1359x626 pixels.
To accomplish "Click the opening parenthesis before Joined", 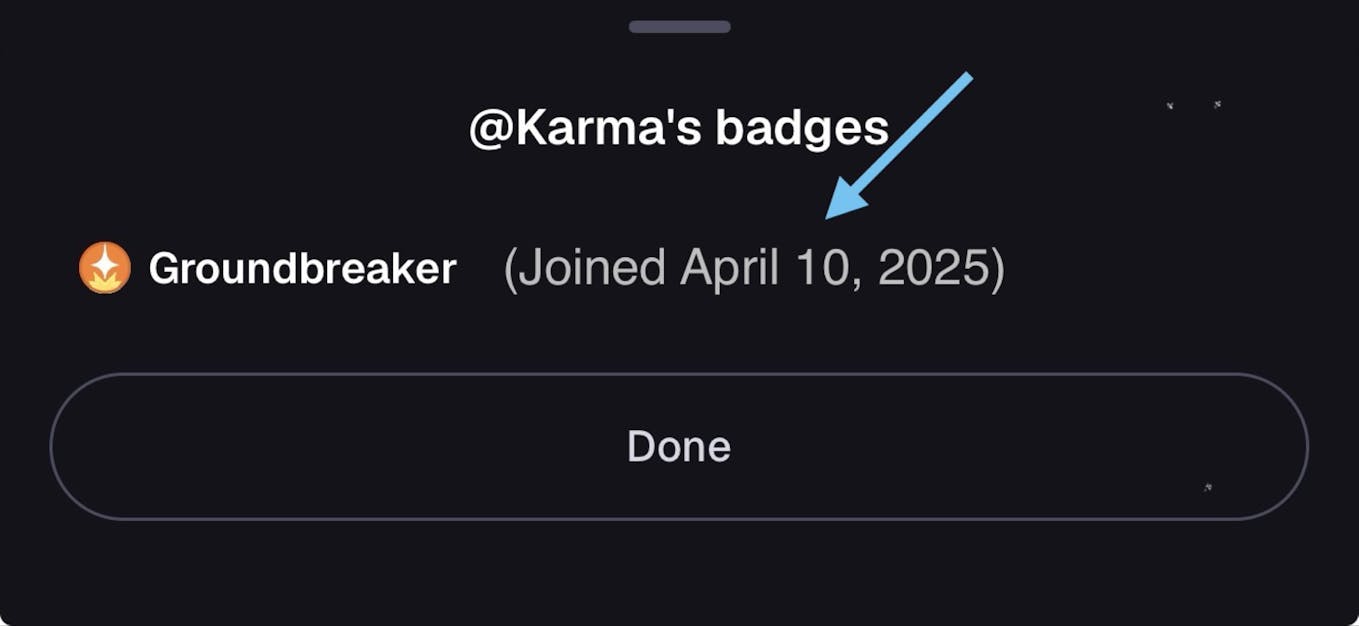I will coord(510,269).
